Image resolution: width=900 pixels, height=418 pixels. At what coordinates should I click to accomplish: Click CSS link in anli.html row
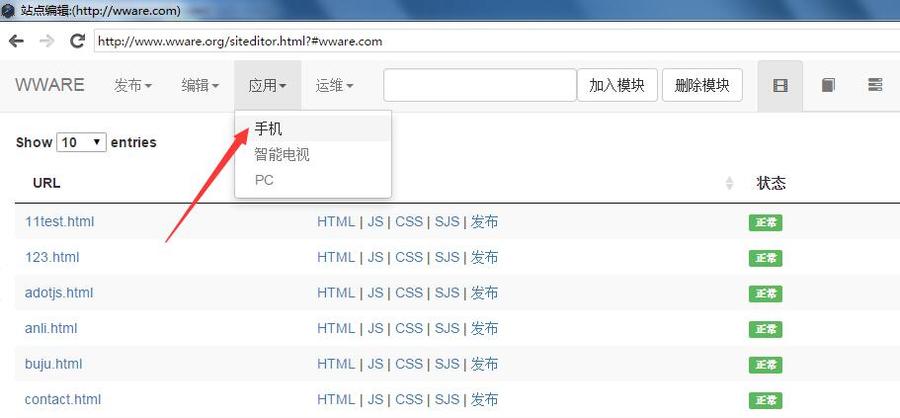tap(409, 328)
